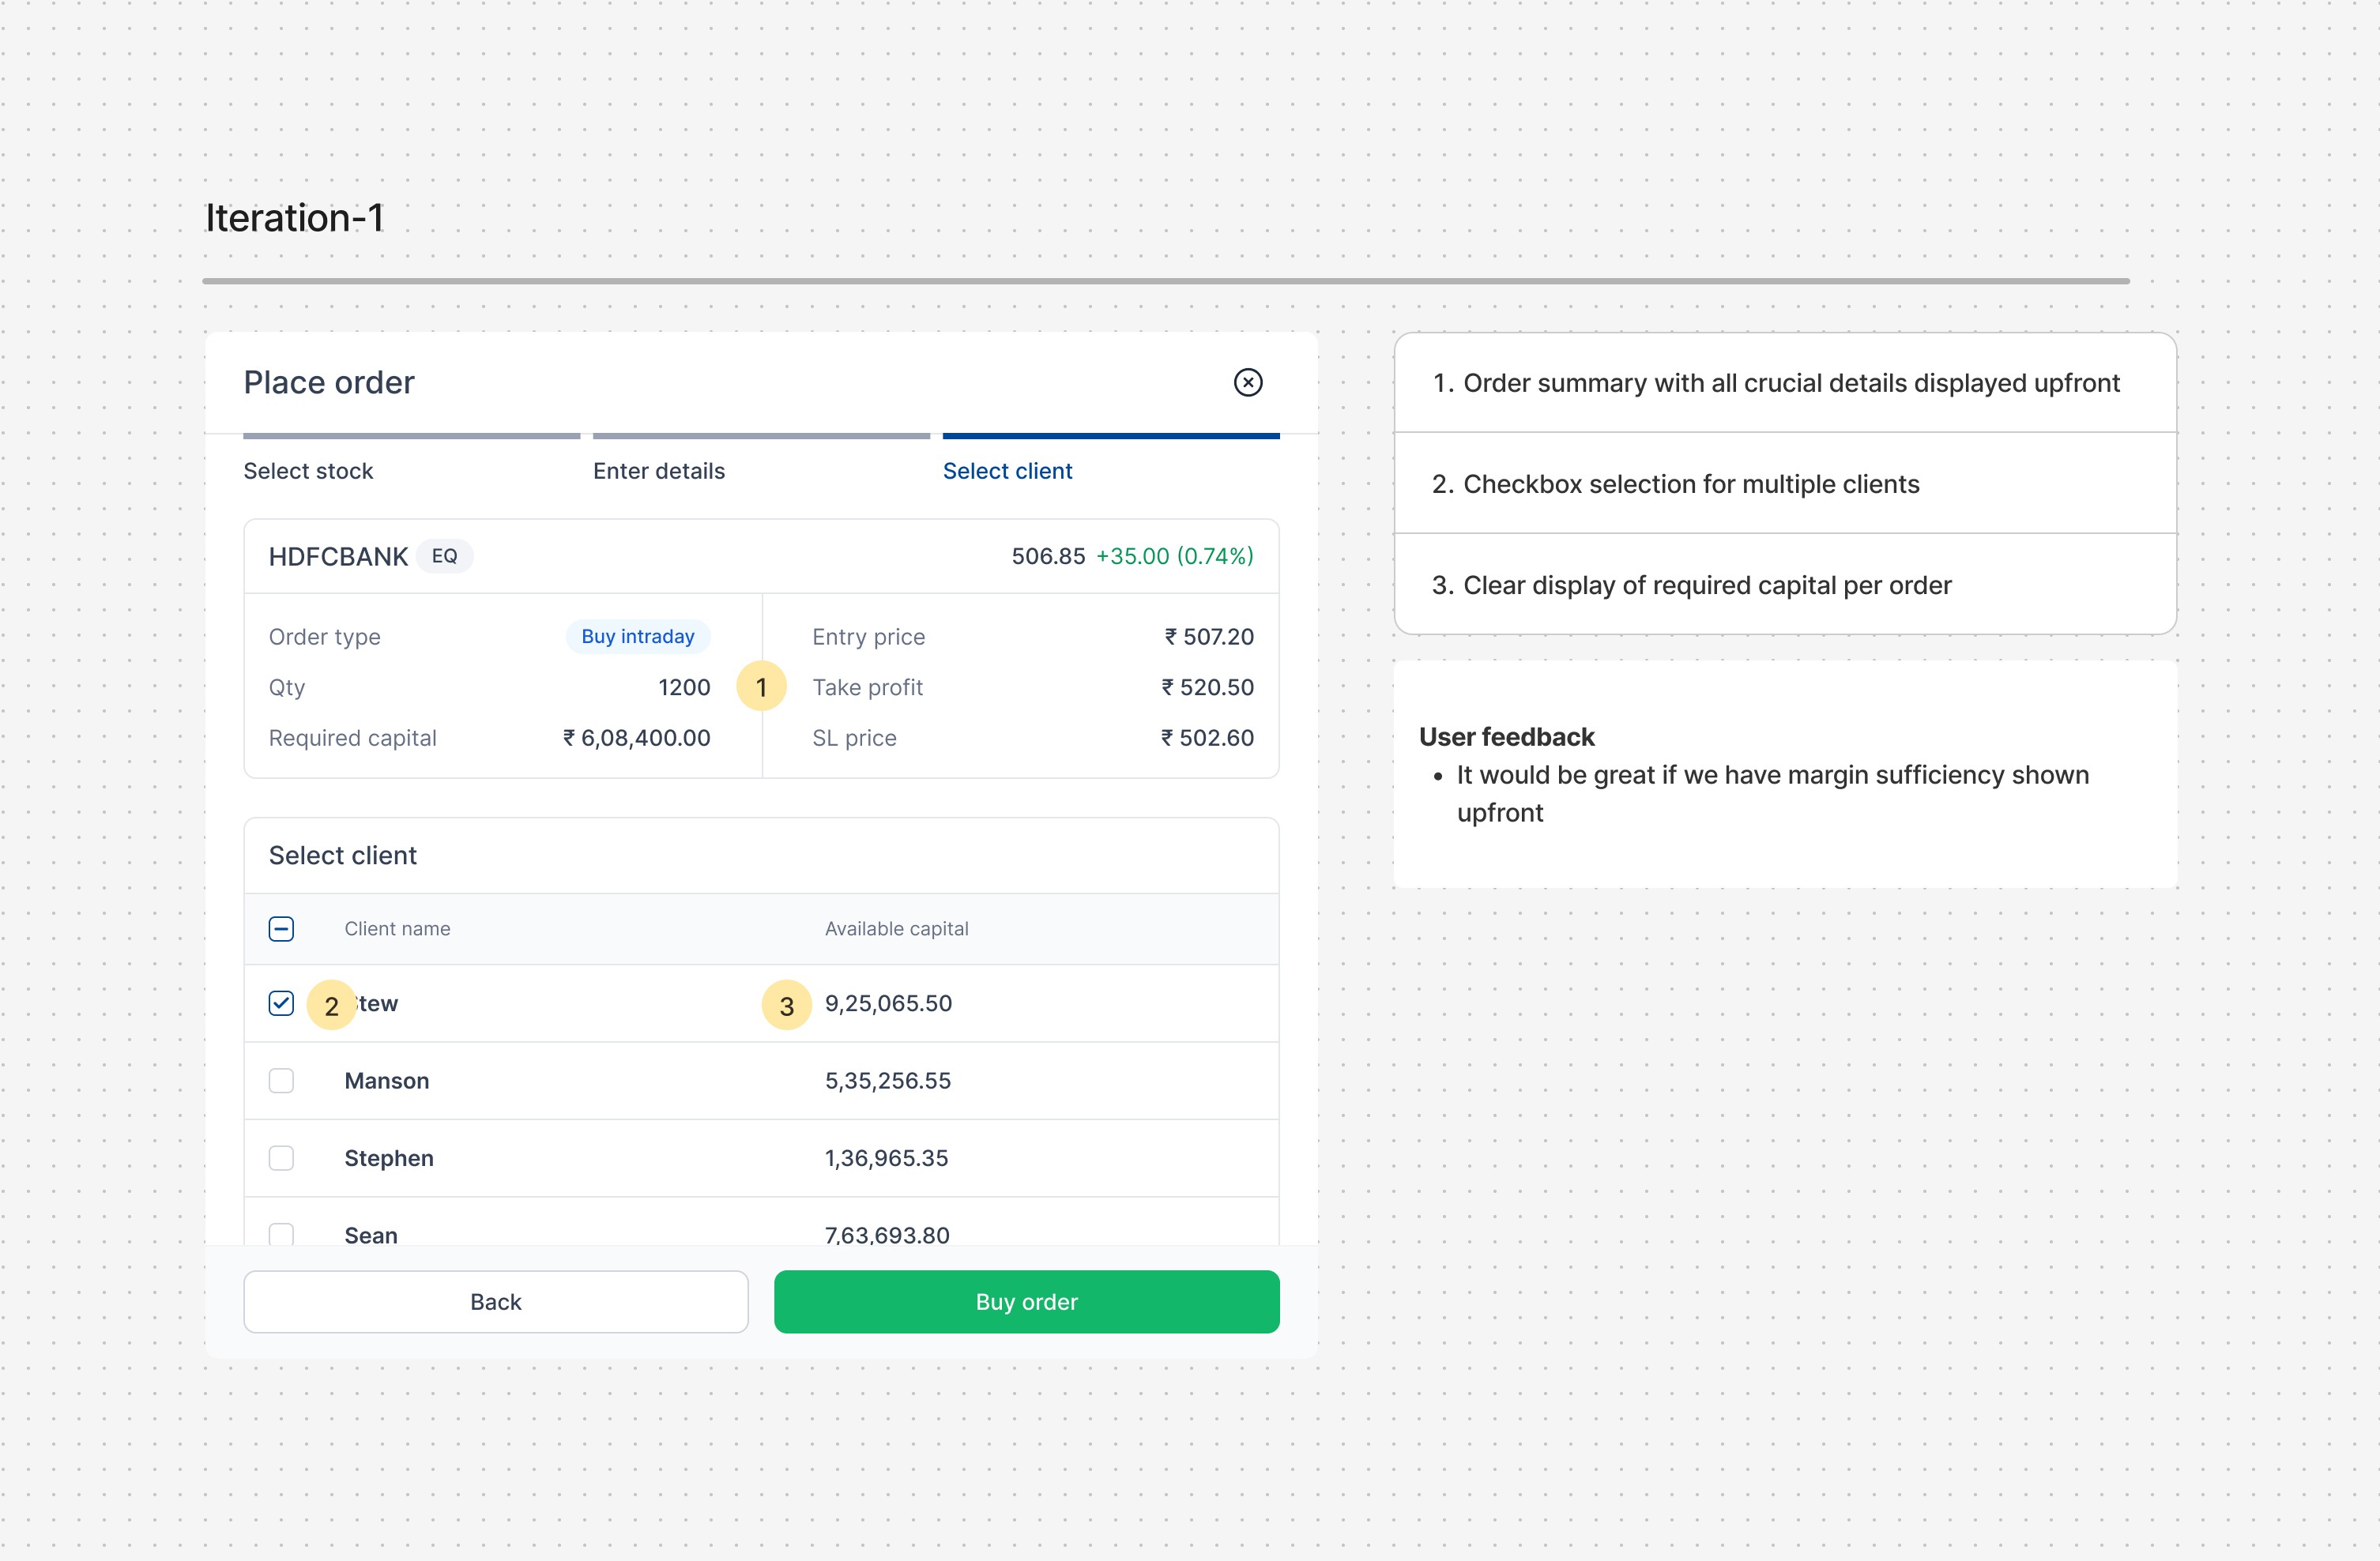
Task: Click the yellow annotation marker 1
Action: point(761,687)
